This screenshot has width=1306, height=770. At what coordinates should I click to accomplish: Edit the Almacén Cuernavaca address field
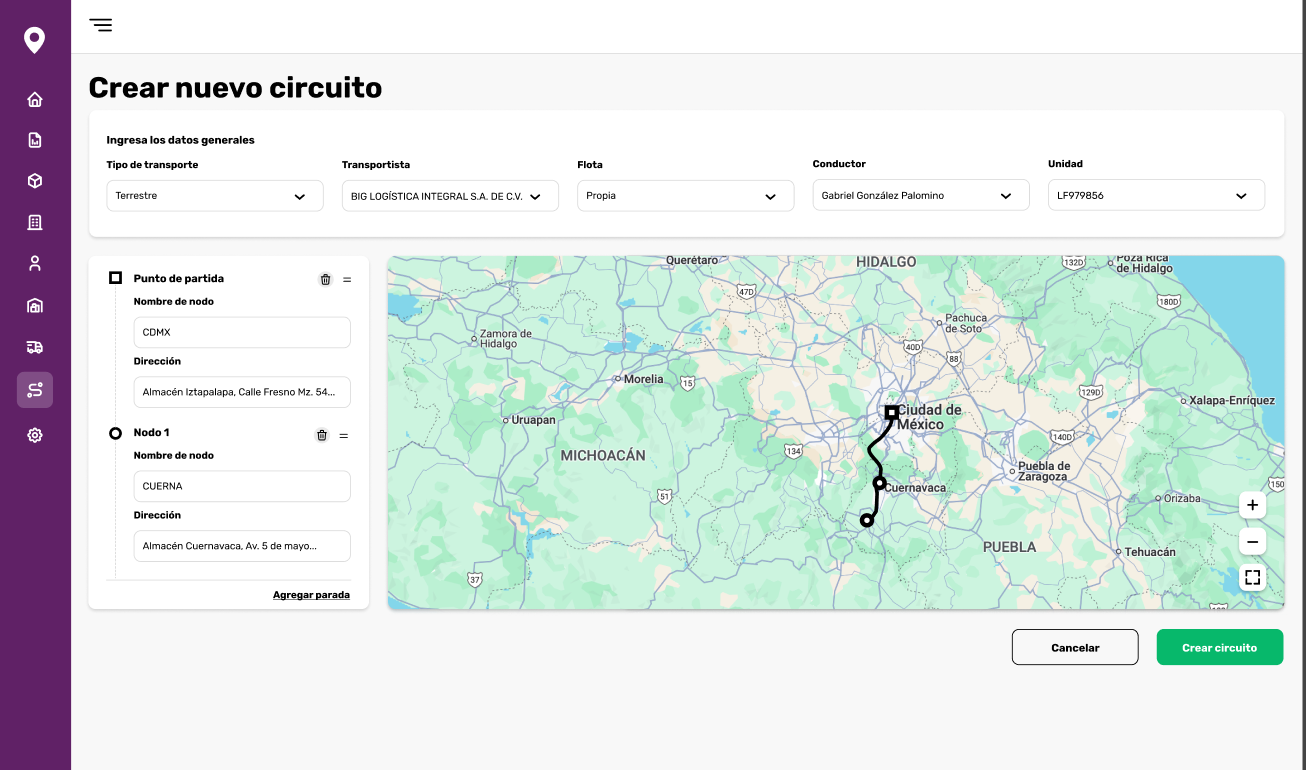(242, 546)
